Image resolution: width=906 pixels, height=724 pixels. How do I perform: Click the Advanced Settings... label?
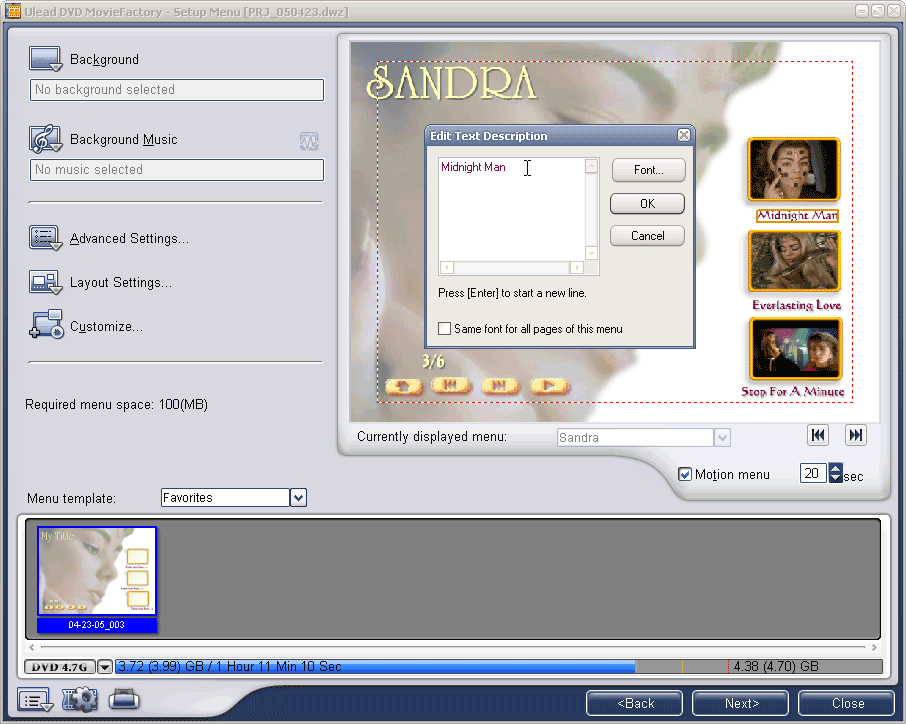click(129, 238)
